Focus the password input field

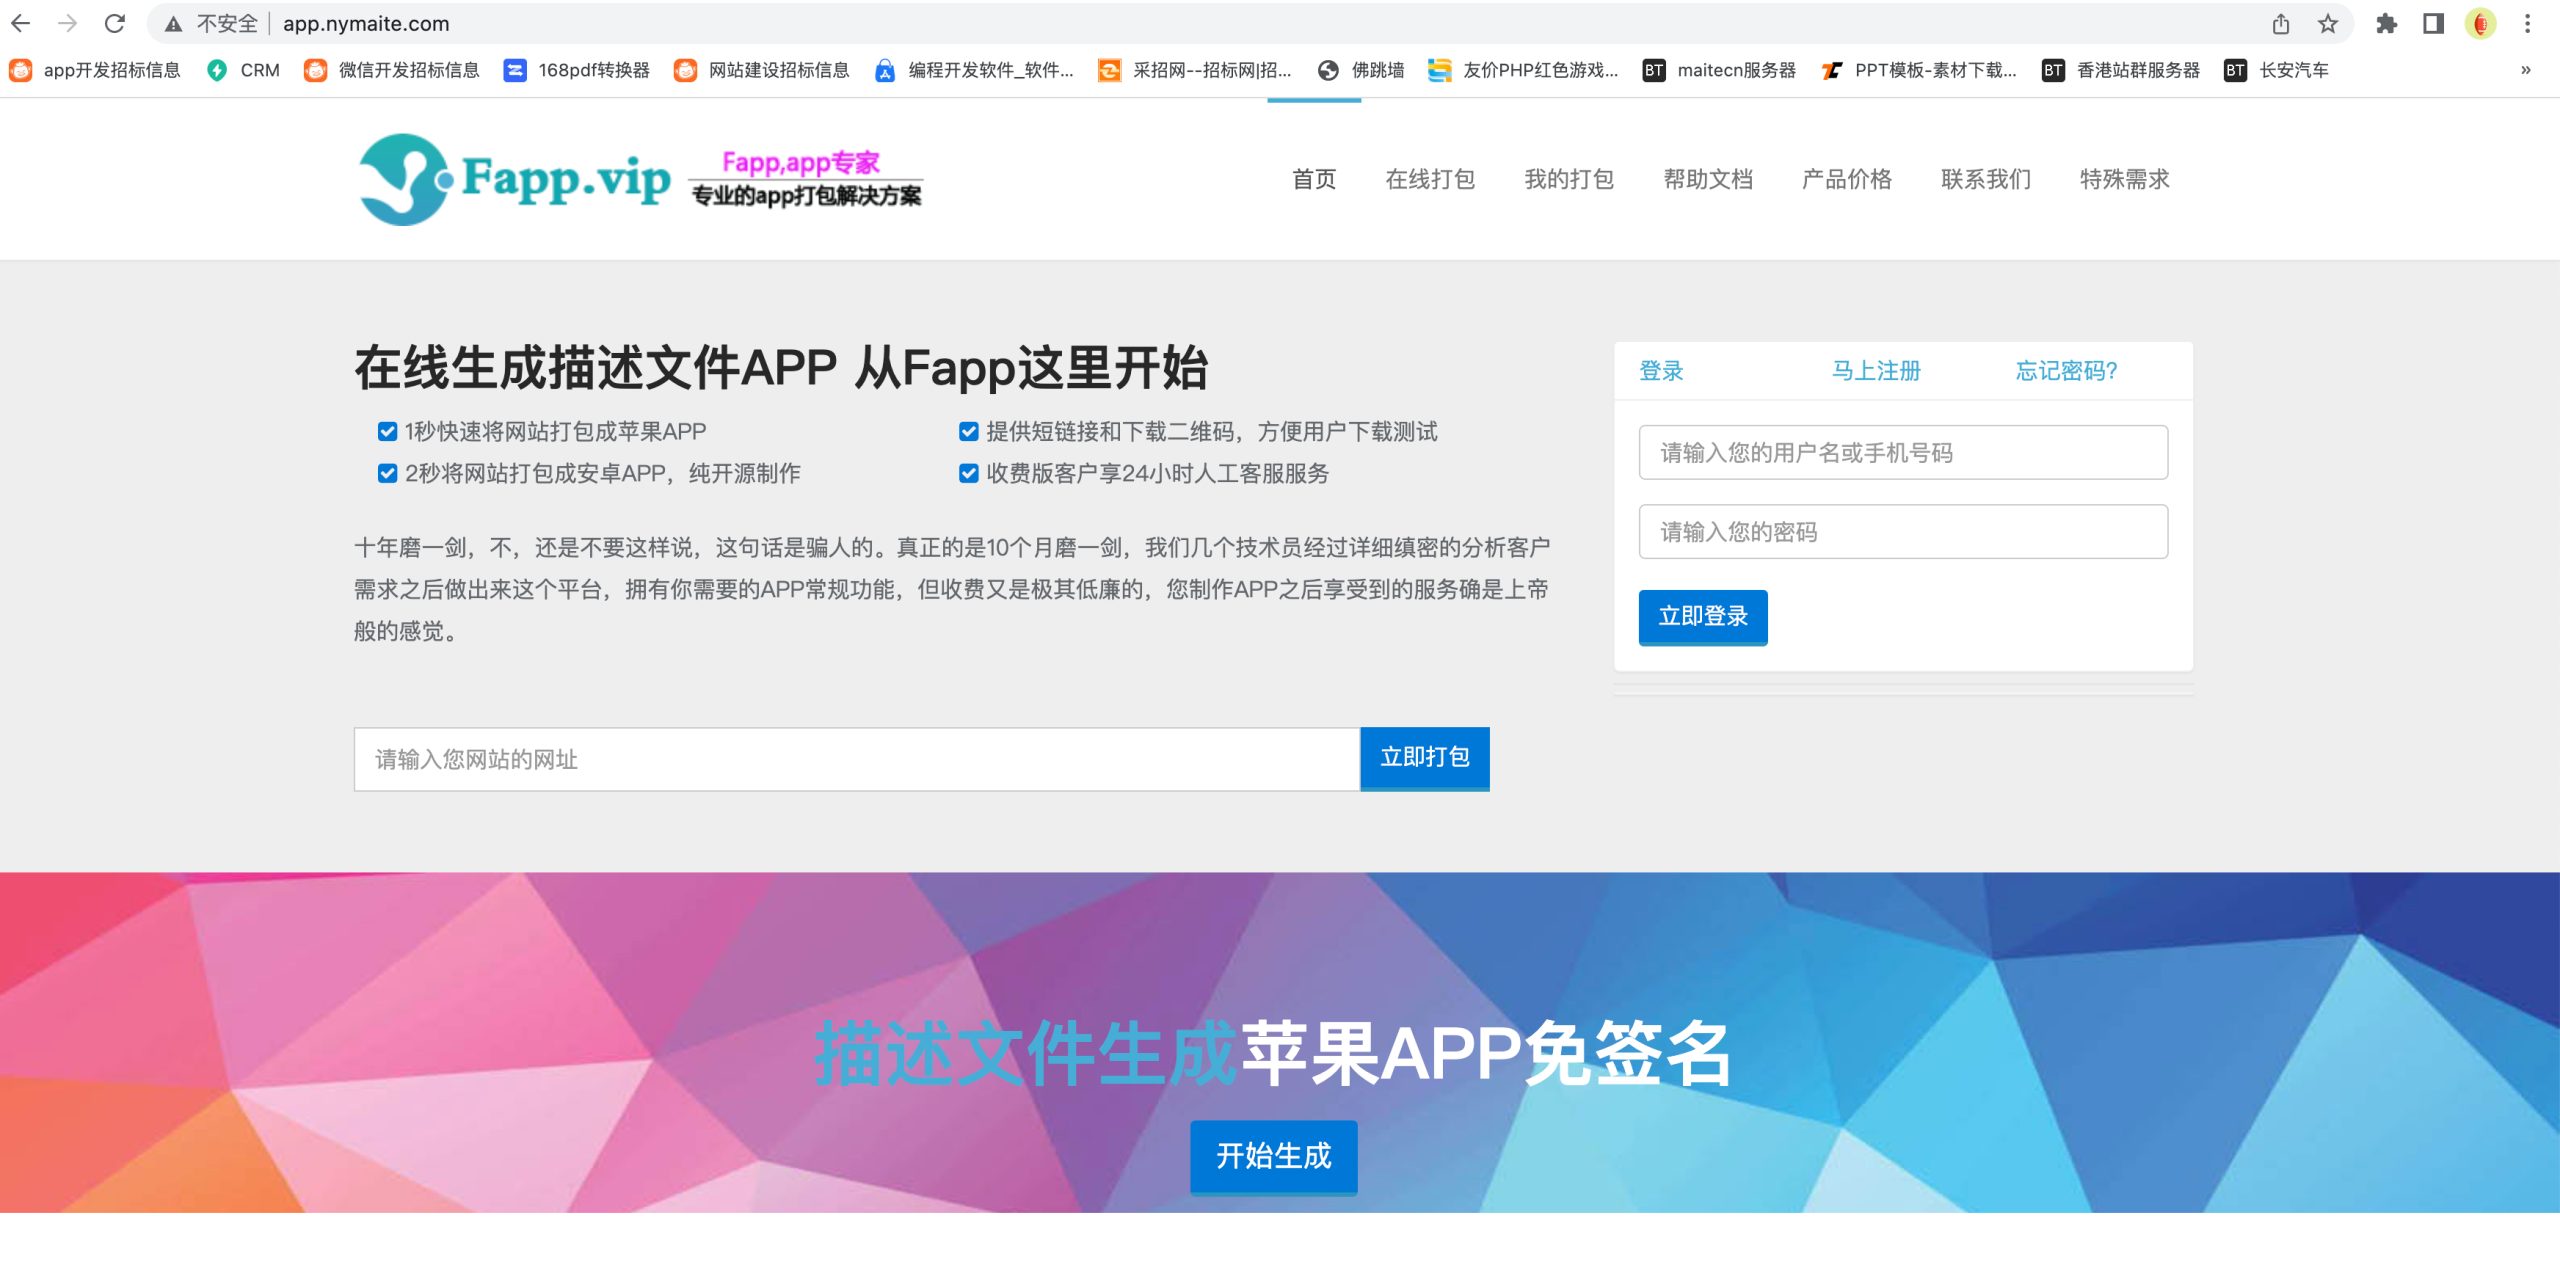tap(1903, 531)
